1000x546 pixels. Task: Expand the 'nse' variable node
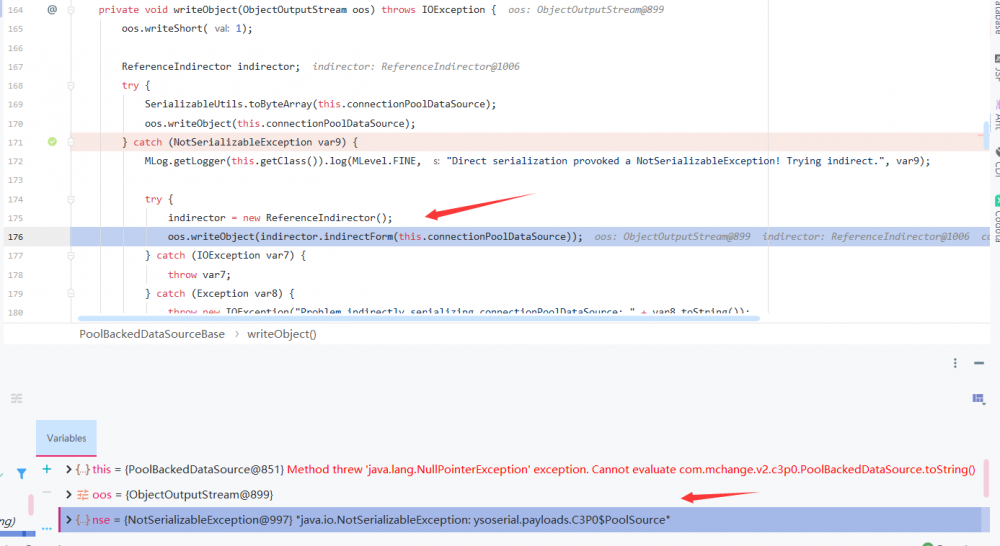click(68, 520)
